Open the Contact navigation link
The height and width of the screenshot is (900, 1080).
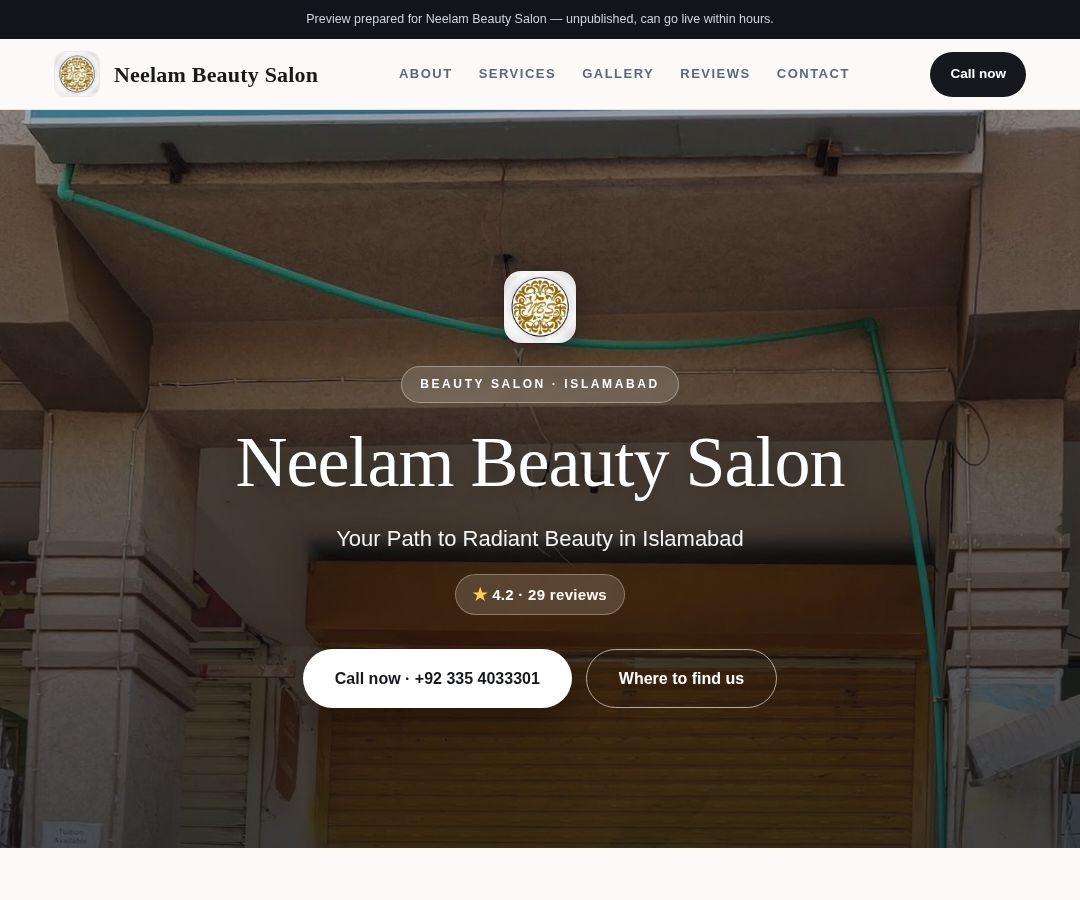coord(813,74)
